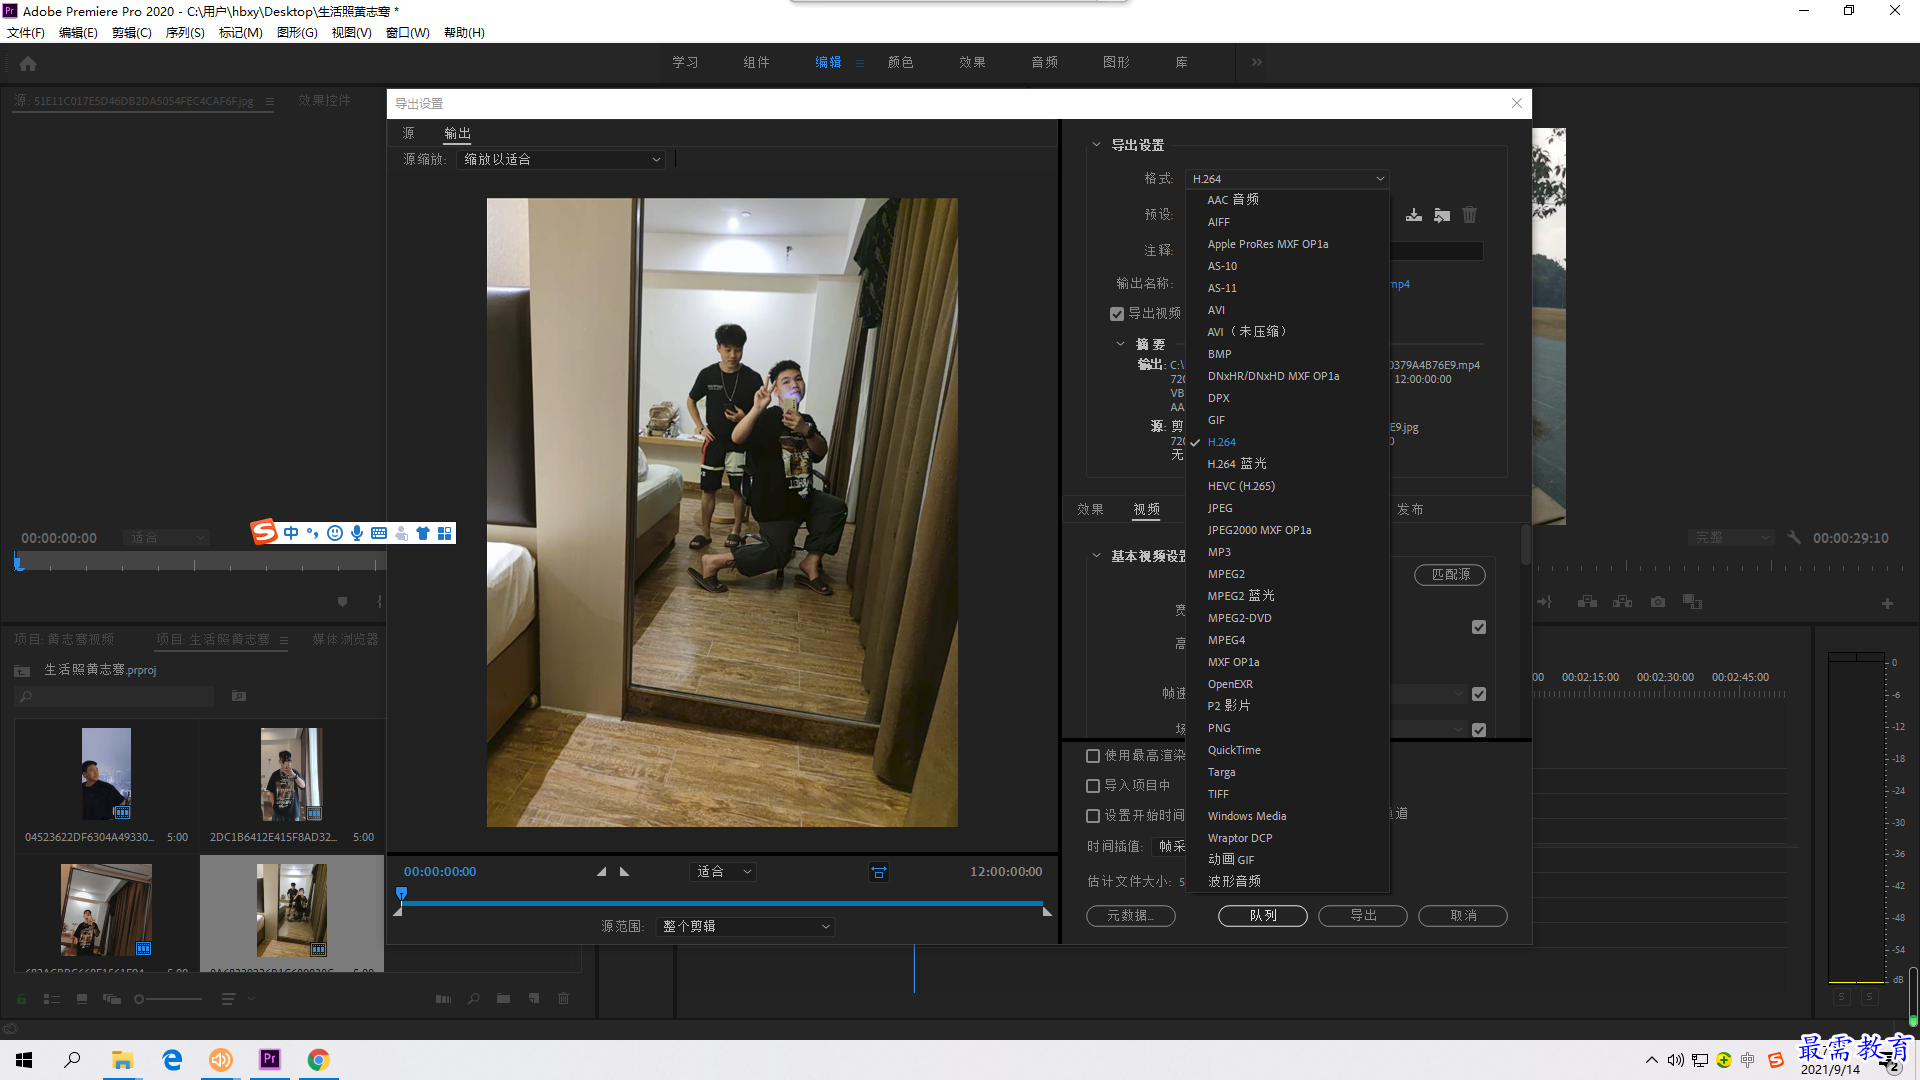
Task: Open the program monitor 完整 resolution dropdown
Action: (1731, 538)
